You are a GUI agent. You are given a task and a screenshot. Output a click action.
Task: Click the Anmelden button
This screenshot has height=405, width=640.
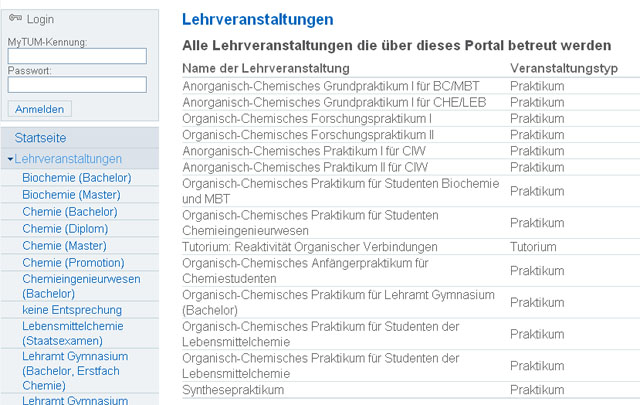(40, 109)
